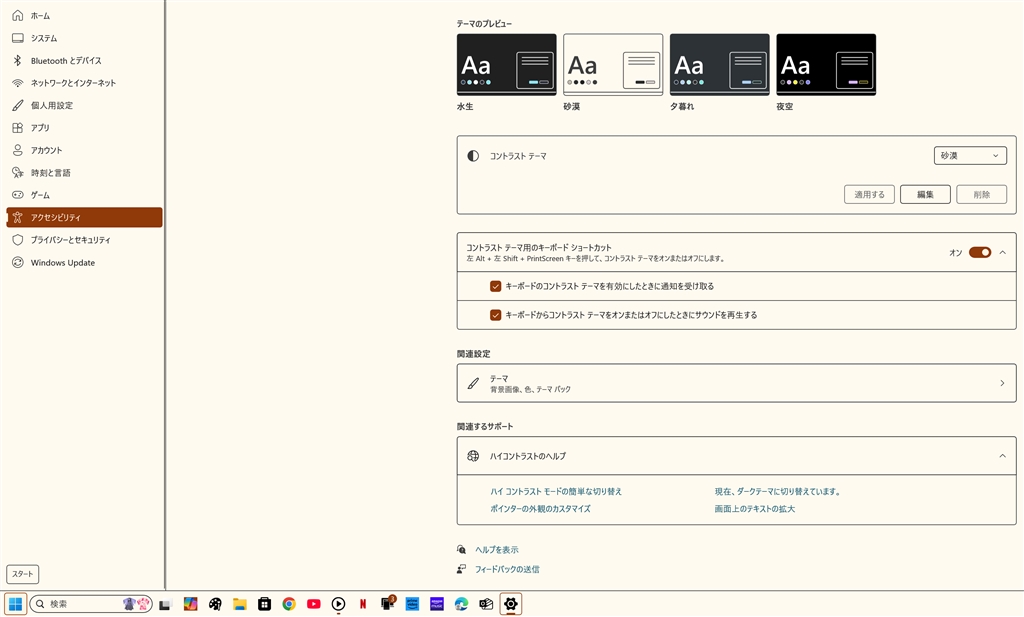This screenshot has height=617, width=1024.
Task: Click the ヘルプを表示 icon link
Action: pos(461,550)
